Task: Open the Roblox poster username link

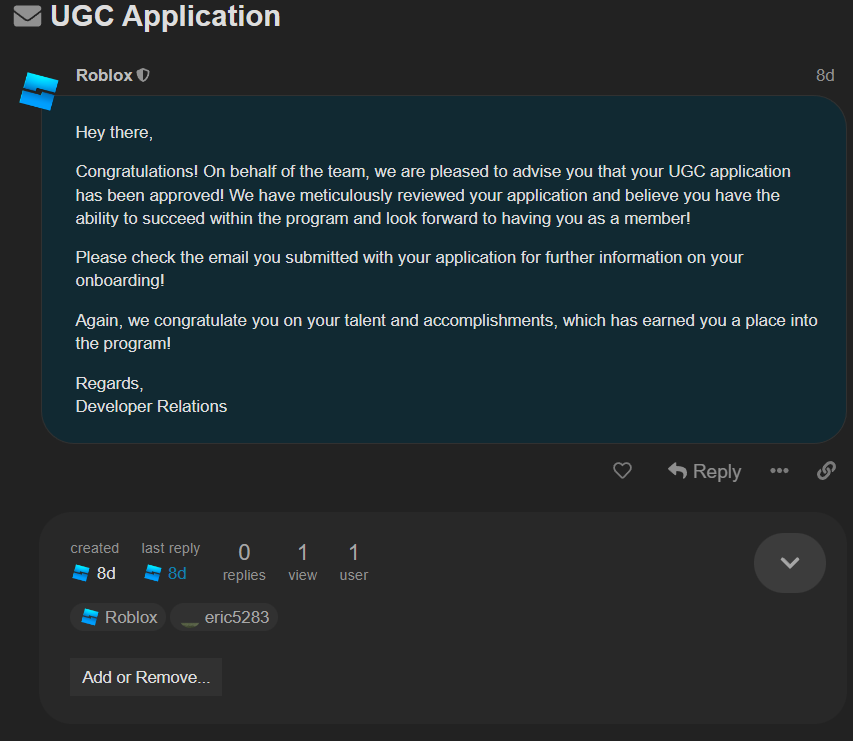Action: (x=104, y=75)
